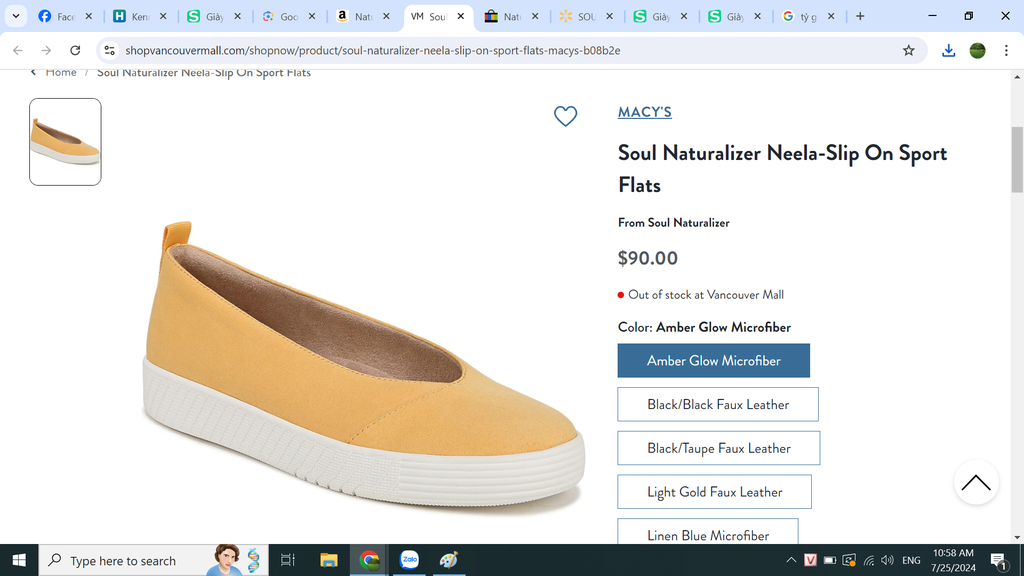Open MACY'S store link

pos(645,112)
